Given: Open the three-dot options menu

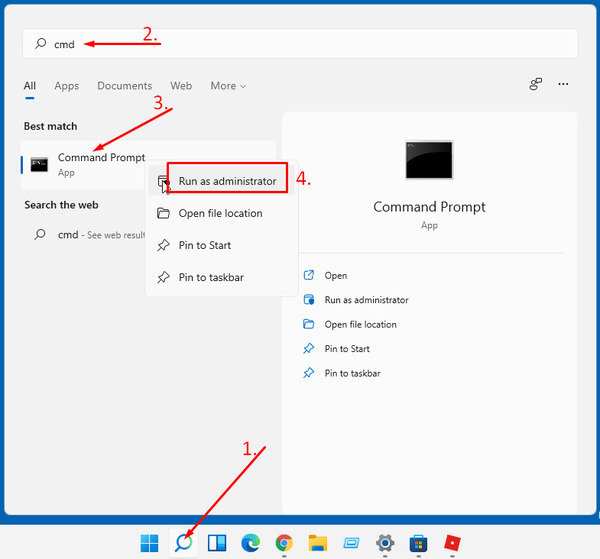Looking at the screenshot, I should (x=563, y=84).
